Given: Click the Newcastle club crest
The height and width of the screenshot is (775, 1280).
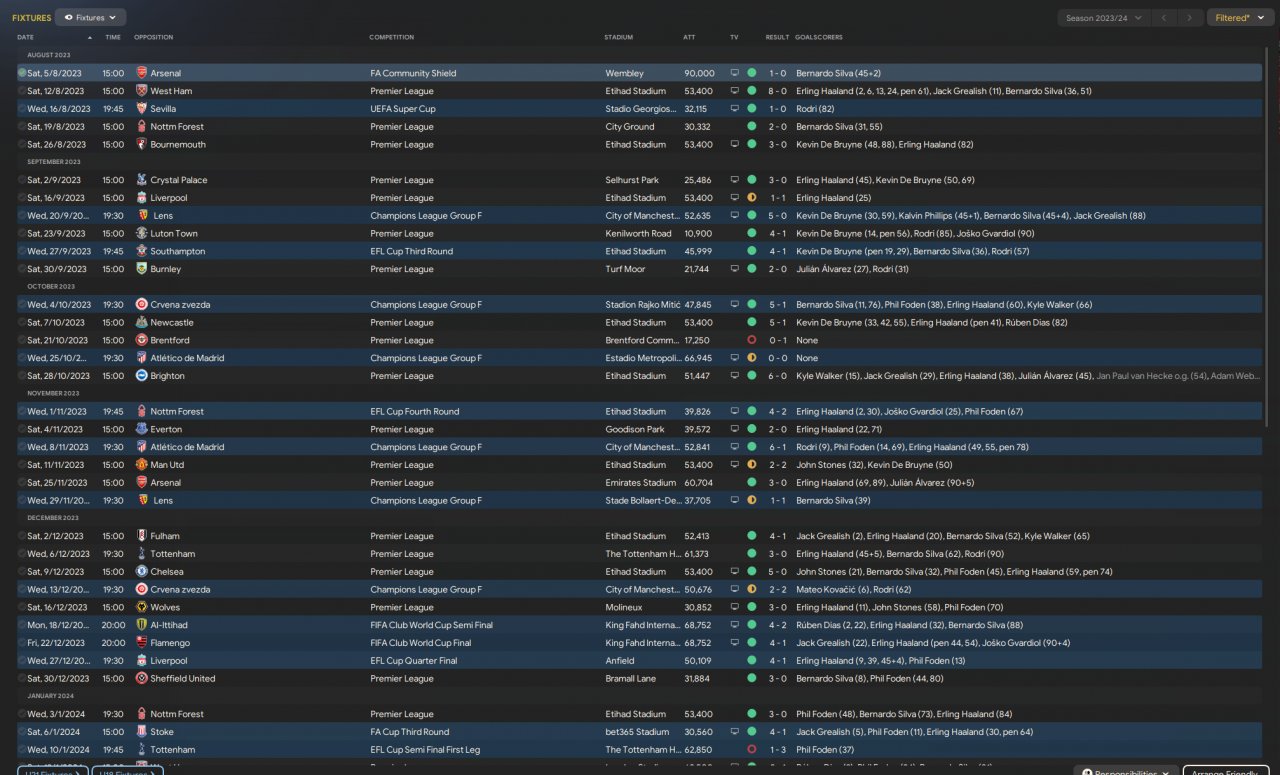Looking at the screenshot, I should (x=141, y=322).
